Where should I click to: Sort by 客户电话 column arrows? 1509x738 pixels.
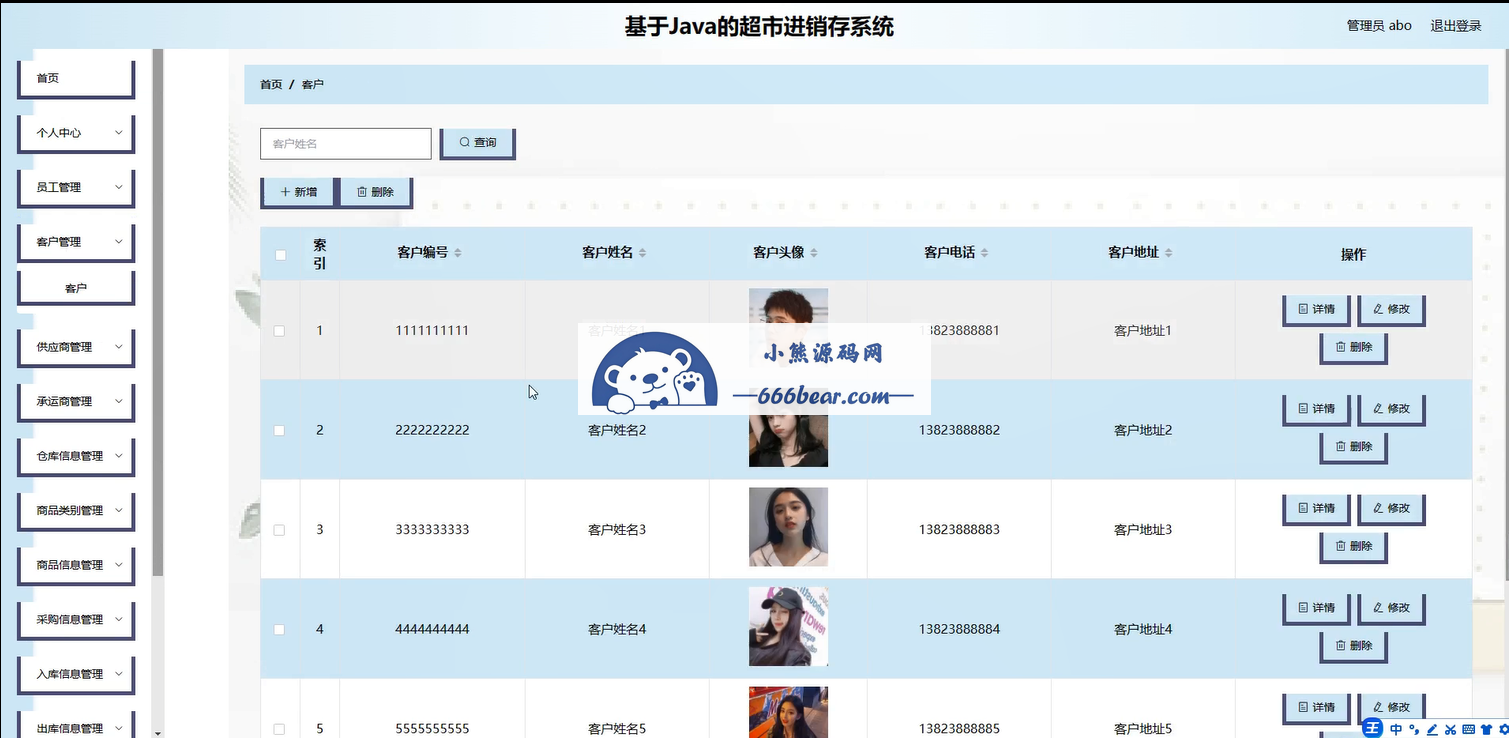[984, 253]
